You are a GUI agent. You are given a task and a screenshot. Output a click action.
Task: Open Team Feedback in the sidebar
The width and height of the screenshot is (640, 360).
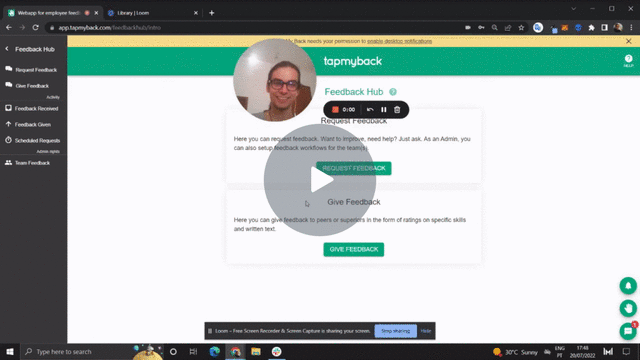point(33,163)
